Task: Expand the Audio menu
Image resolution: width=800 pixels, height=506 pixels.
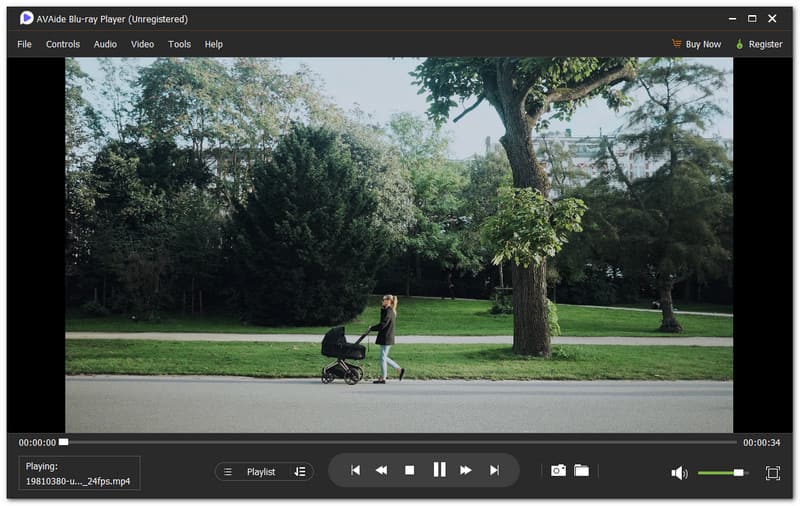Action: pyautogui.click(x=105, y=44)
